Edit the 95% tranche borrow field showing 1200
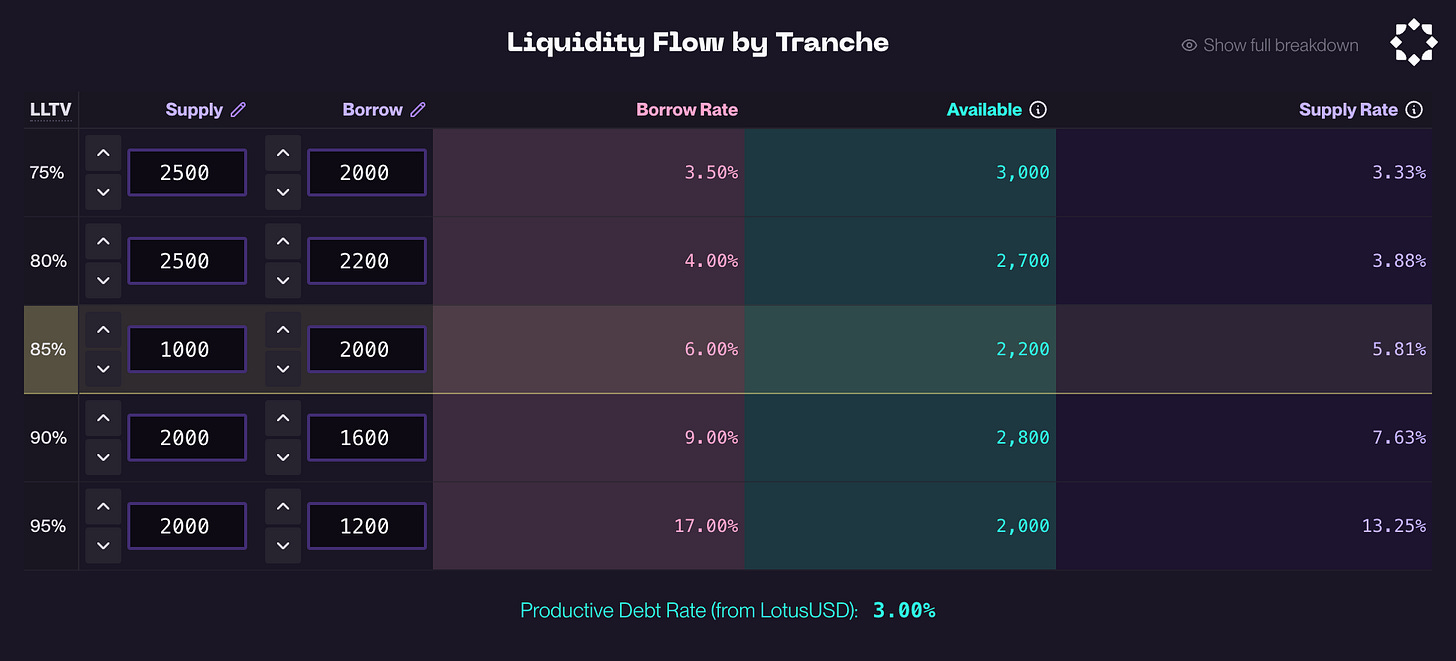The height and width of the screenshot is (661, 1456). (x=366, y=526)
